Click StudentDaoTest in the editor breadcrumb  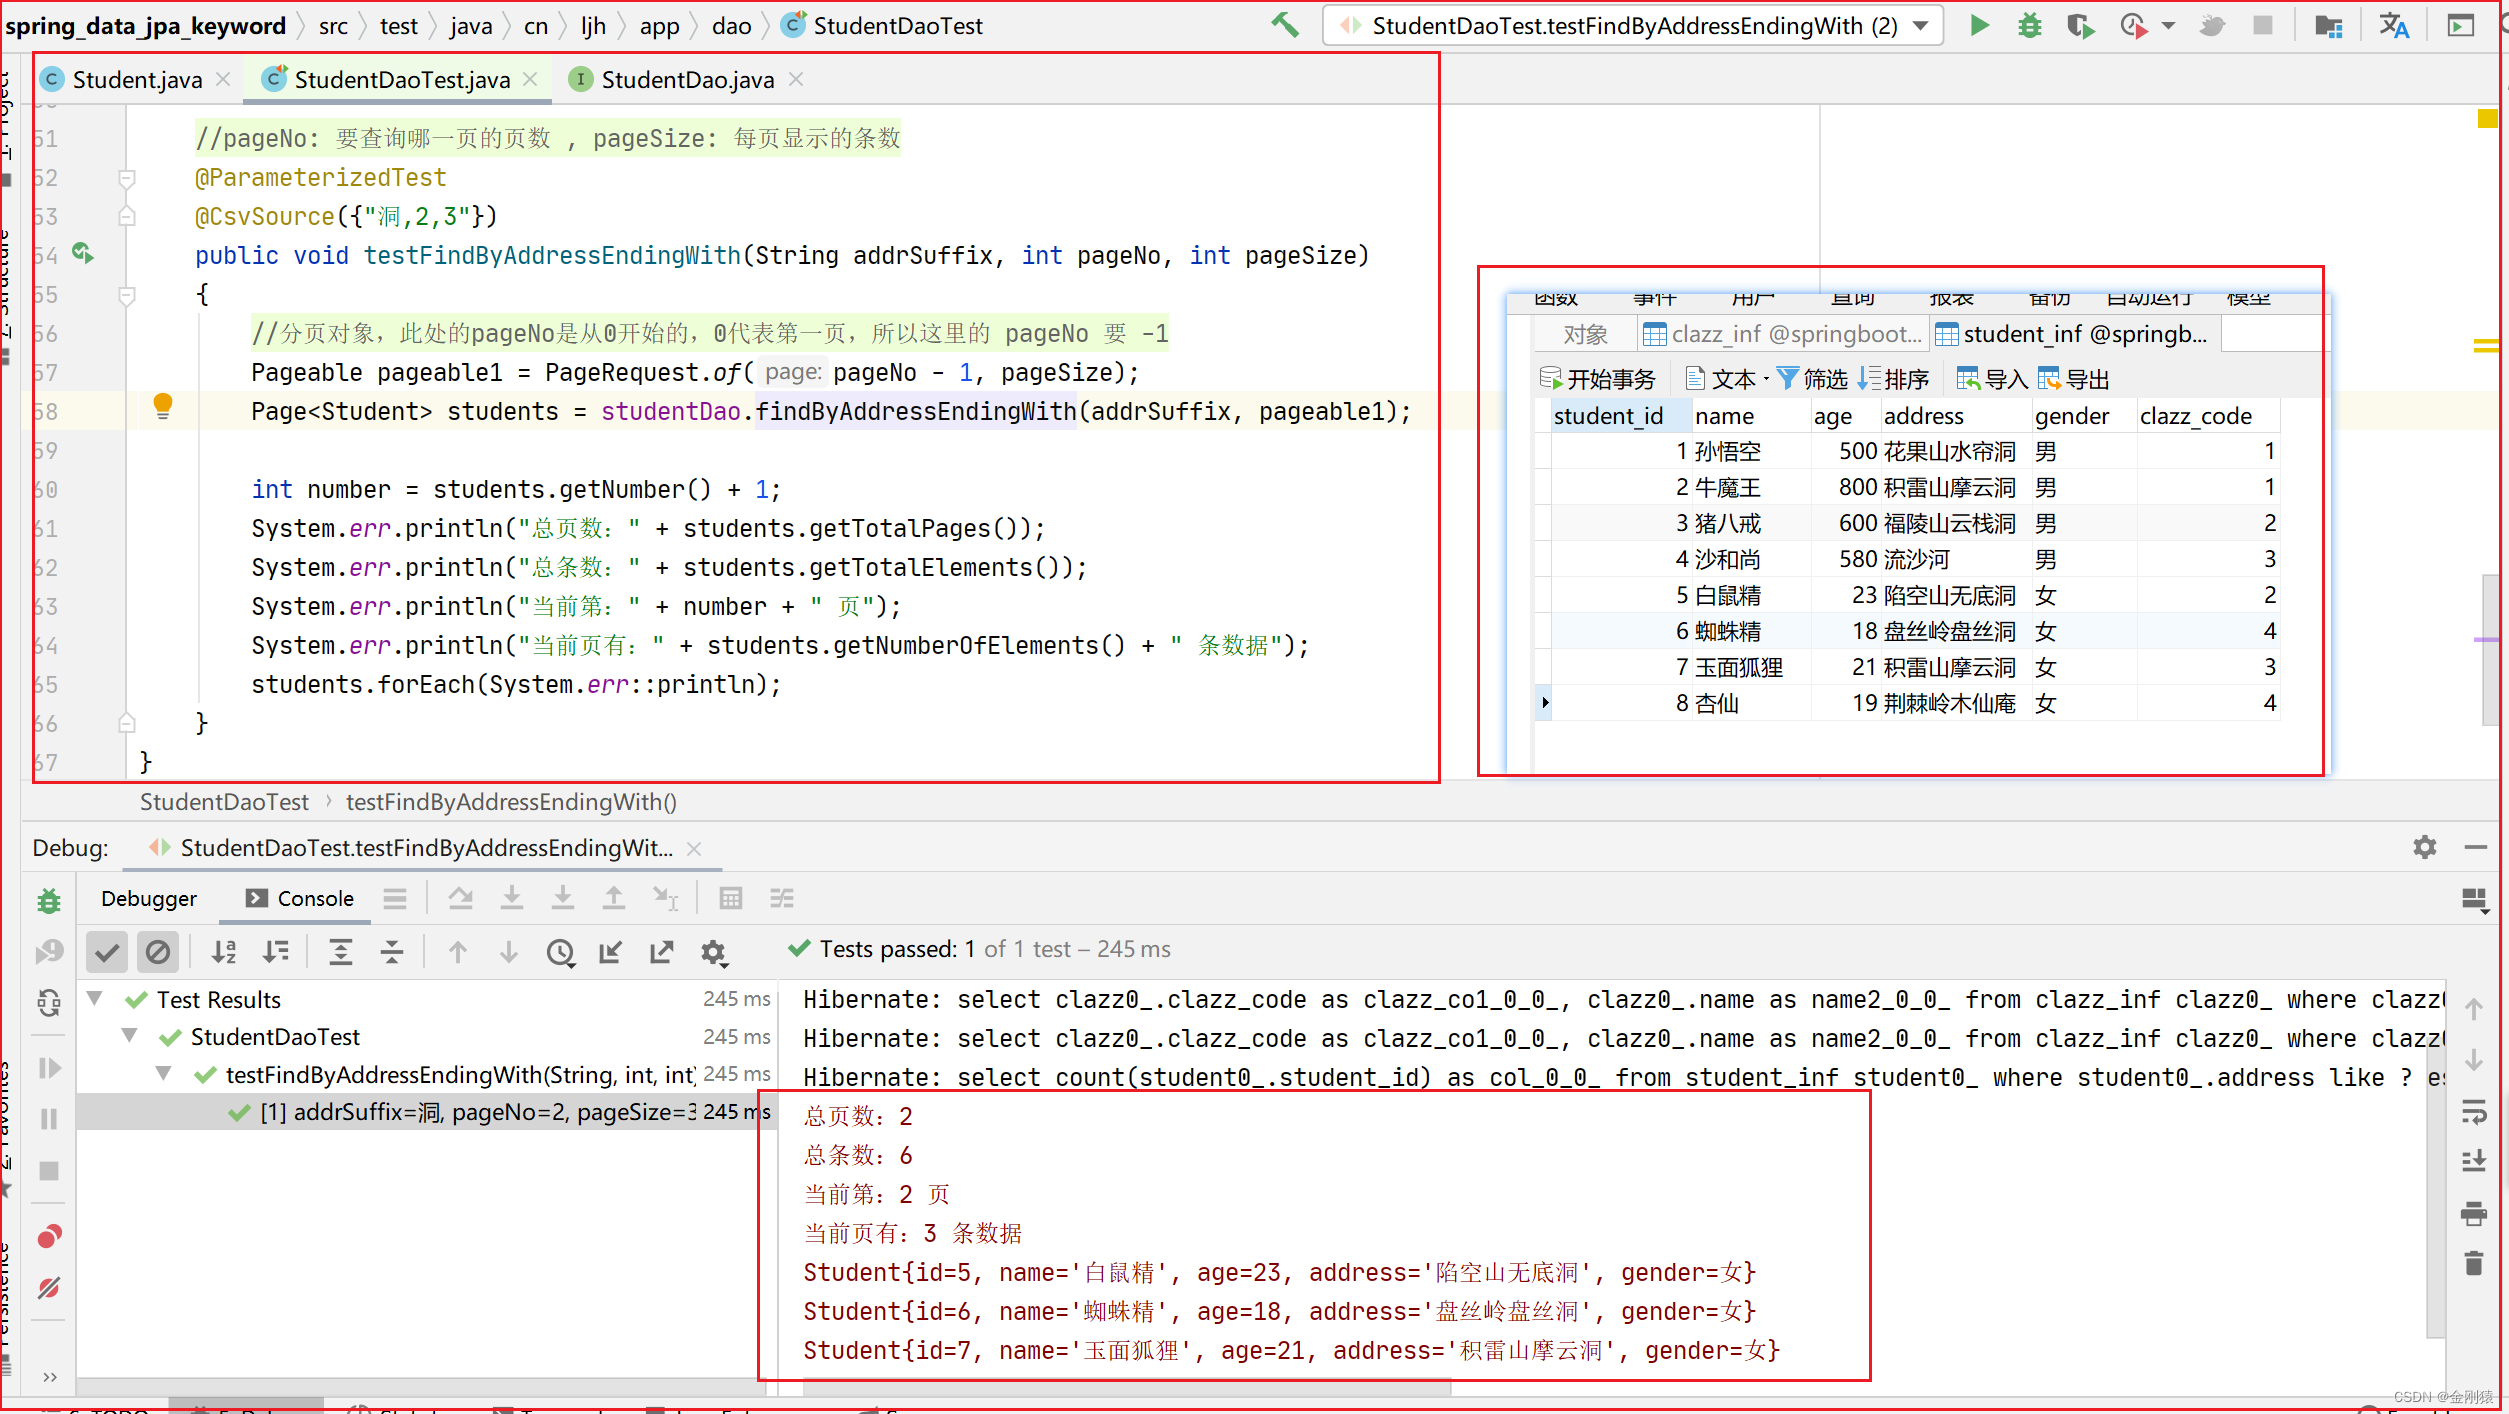224,802
